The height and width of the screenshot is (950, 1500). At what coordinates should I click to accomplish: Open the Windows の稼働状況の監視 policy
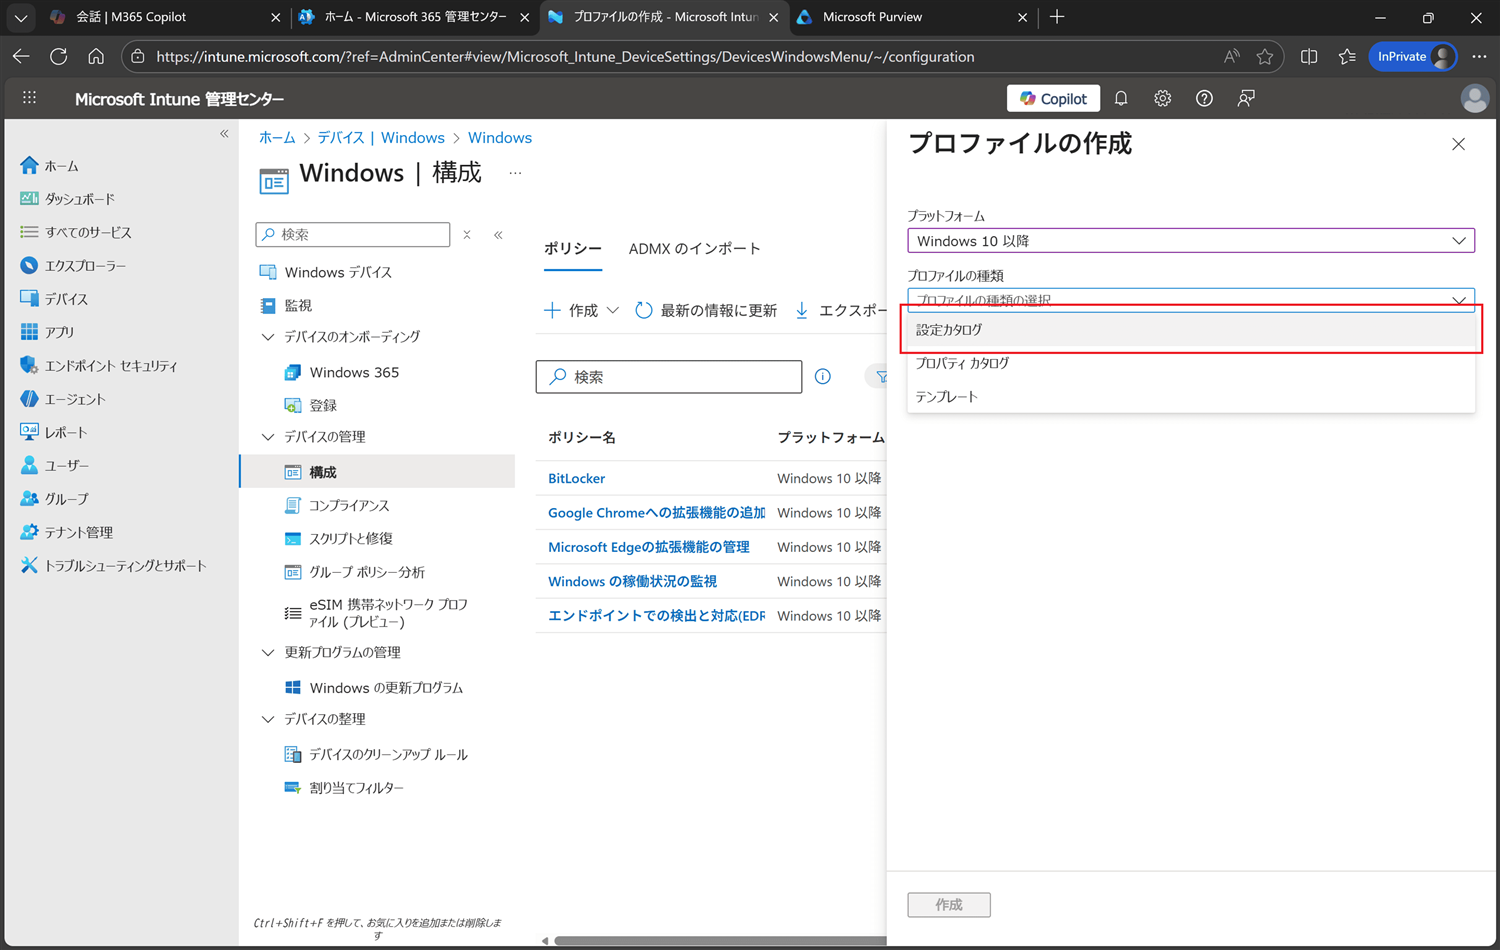(x=632, y=581)
